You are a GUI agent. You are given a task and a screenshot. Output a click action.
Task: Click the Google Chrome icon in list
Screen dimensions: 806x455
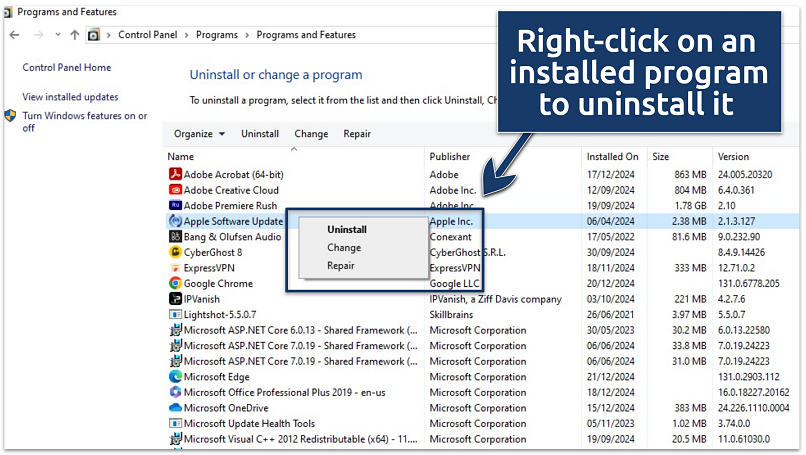coord(176,283)
